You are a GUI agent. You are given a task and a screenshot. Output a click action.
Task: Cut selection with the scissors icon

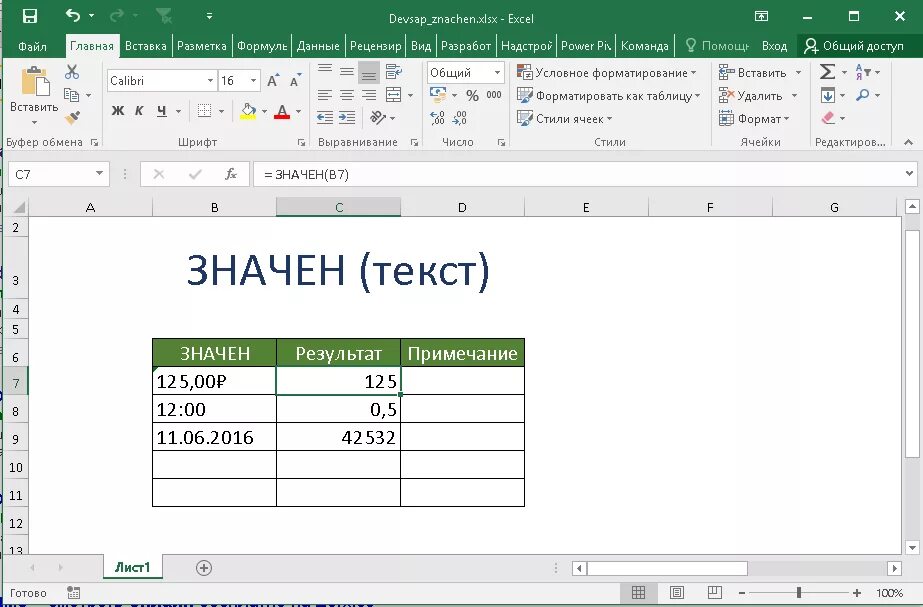click(x=72, y=72)
